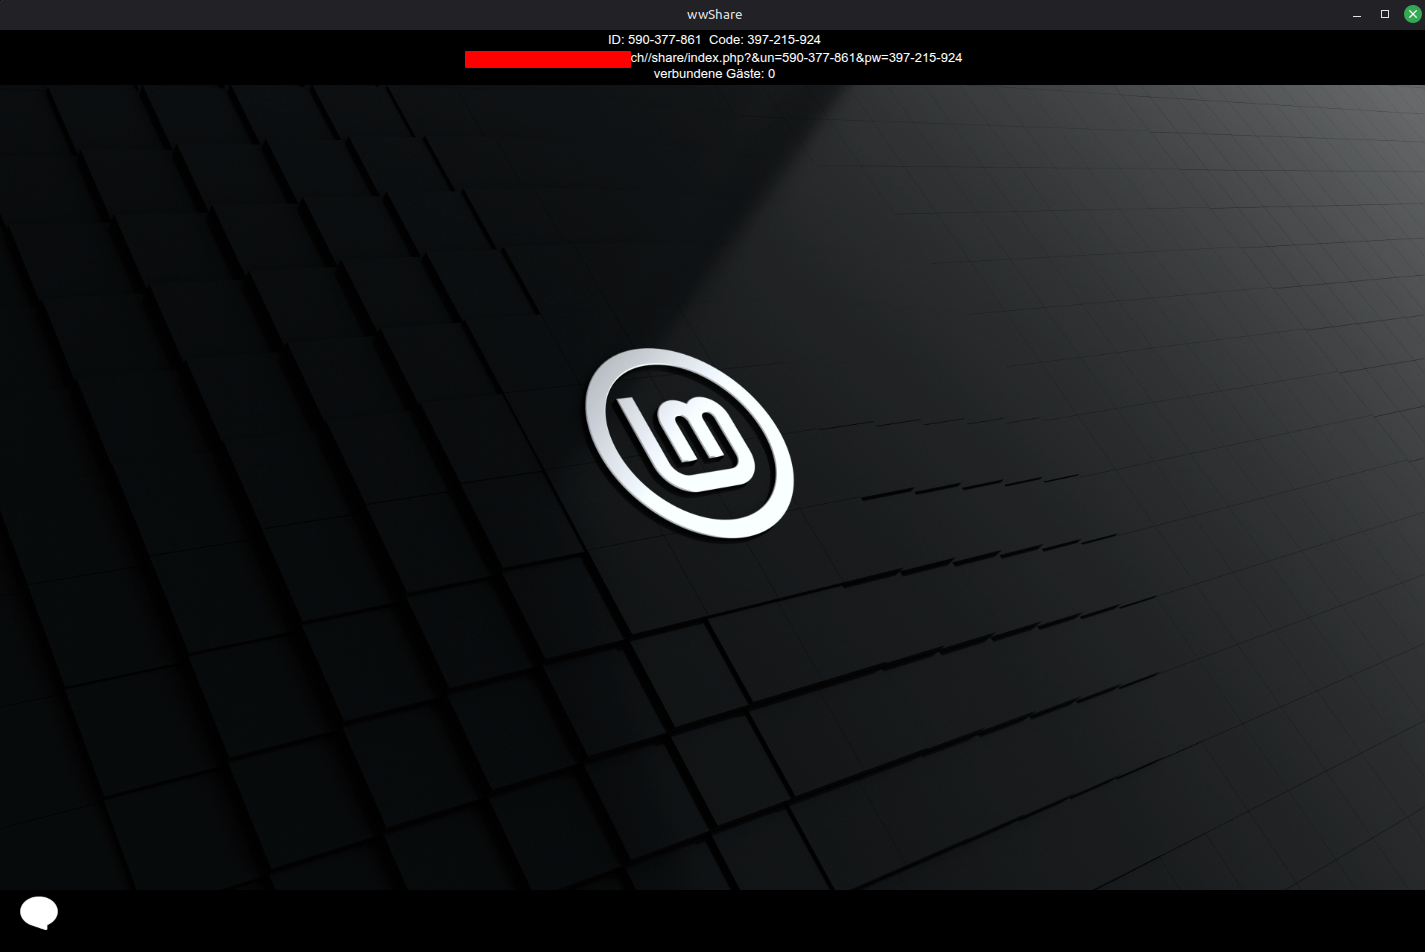The image size is (1425, 952).
Task: Click the 'Code:' label text
Action: pos(726,40)
